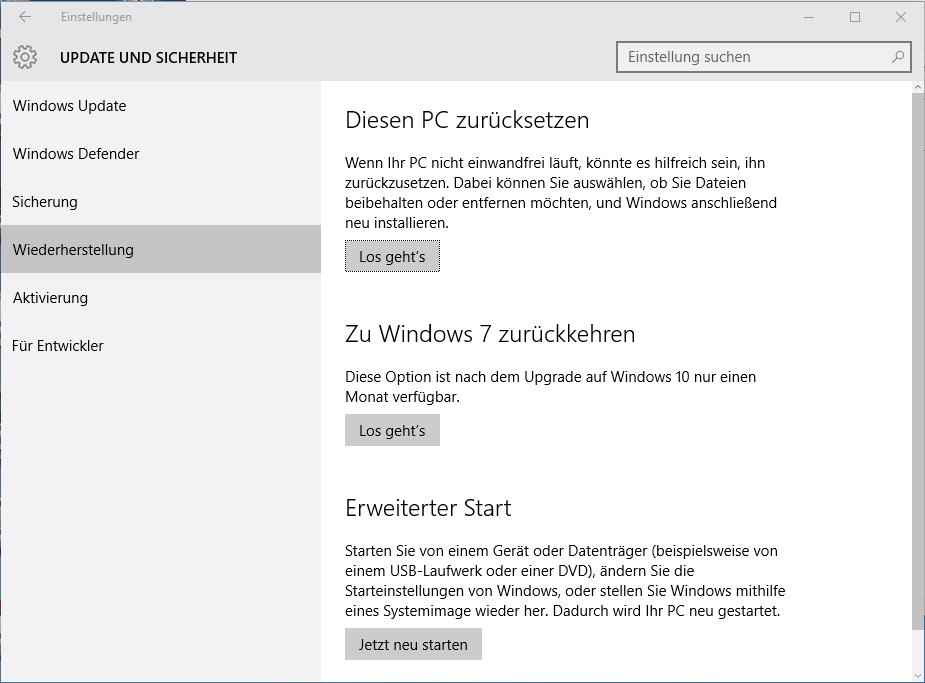
Task: Start PC reset with Los geht's
Action: coord(392,257)
